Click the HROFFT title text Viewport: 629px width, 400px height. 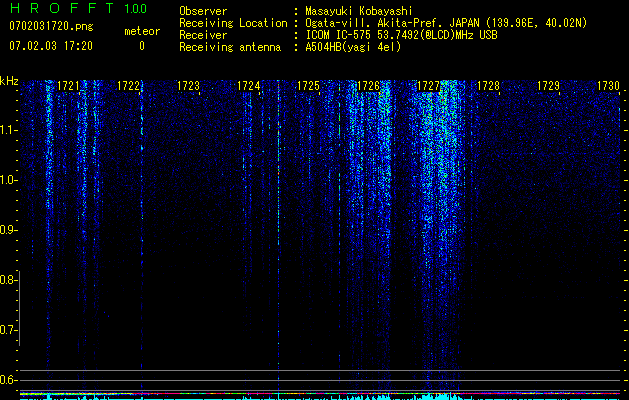click(62, 8)
